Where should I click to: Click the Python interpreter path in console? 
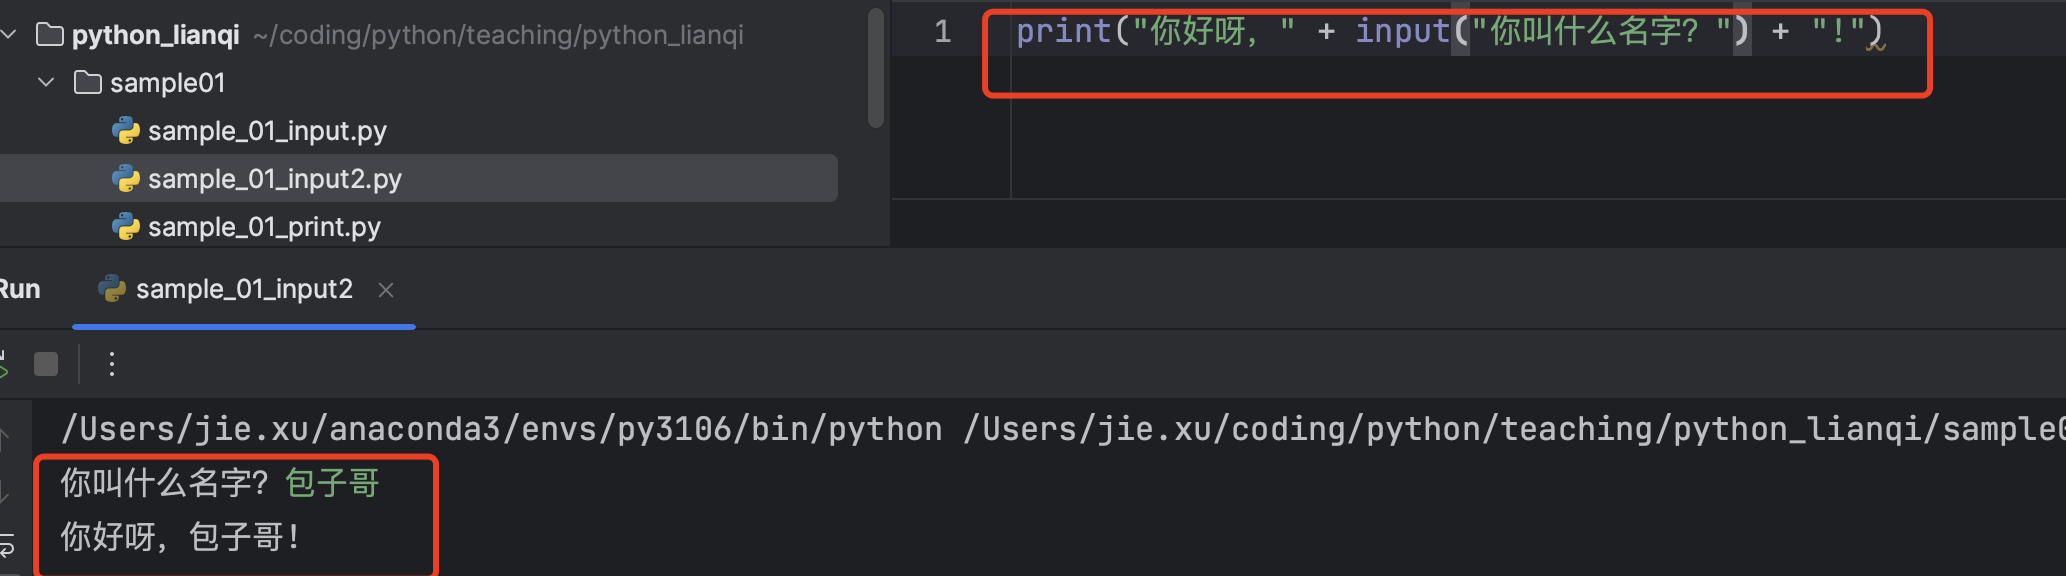pyautogui.click(x=500, y=429)
